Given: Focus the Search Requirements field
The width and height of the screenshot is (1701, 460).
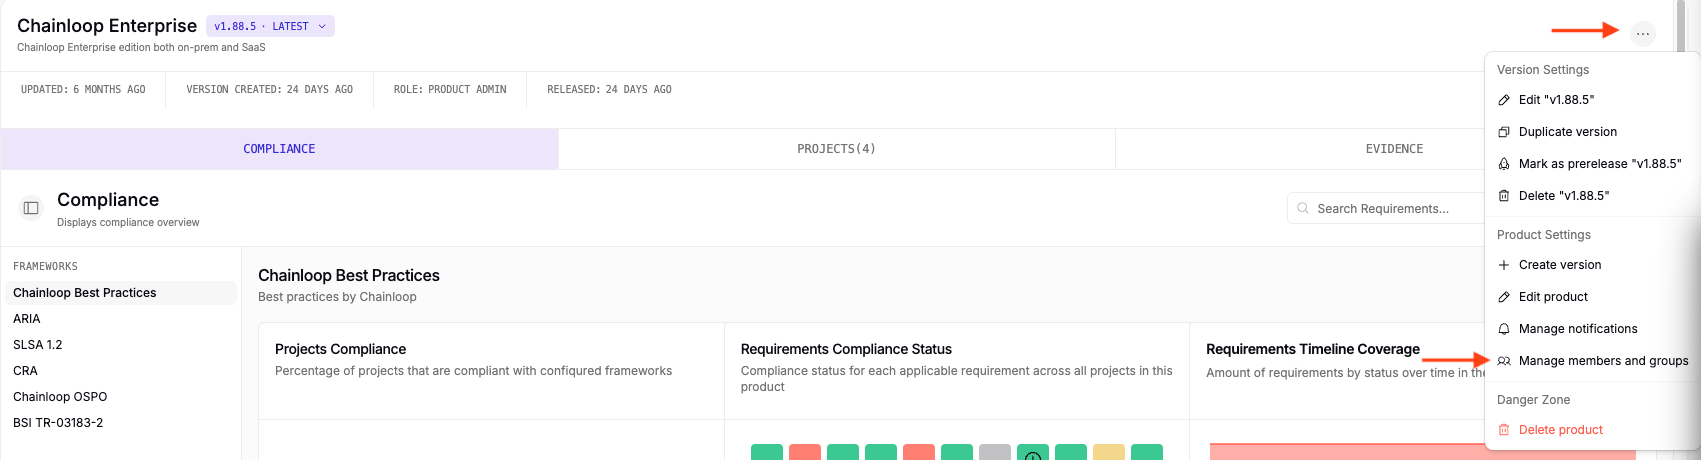Looking at the screenshot, I should point(1385,209).
